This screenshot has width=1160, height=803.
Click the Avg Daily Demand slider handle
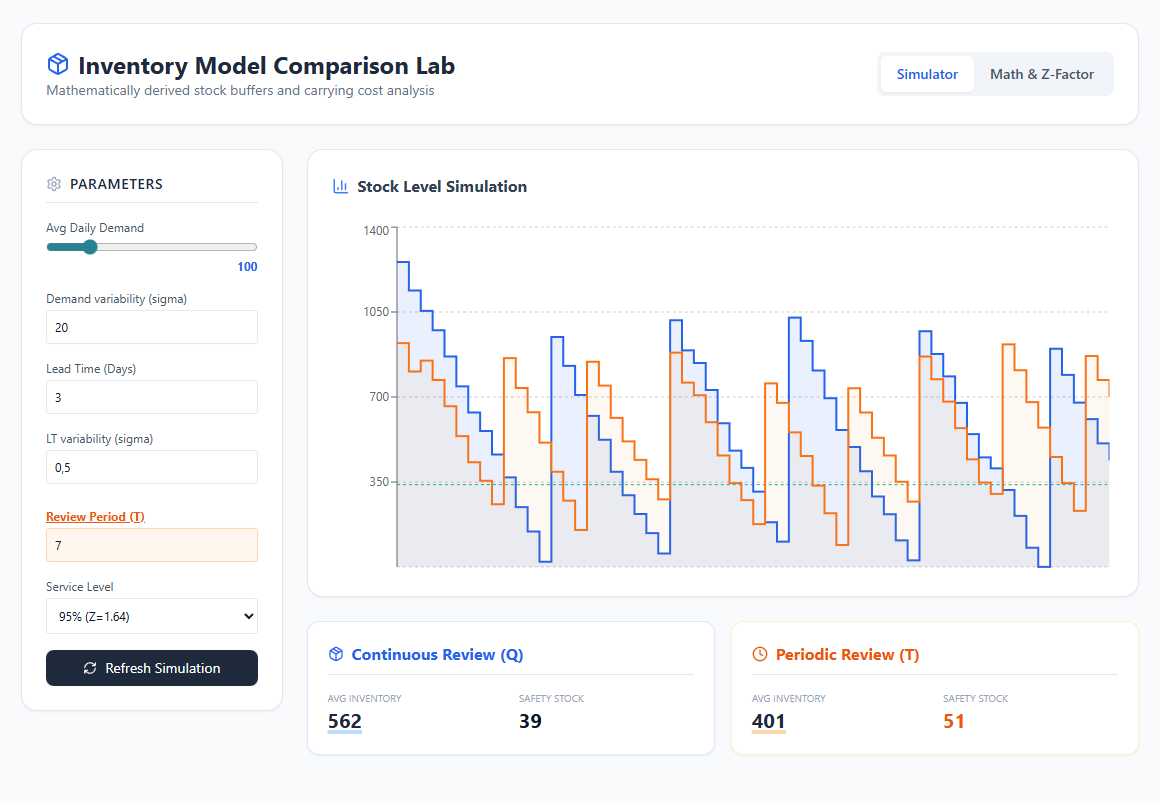pos(90,247)
